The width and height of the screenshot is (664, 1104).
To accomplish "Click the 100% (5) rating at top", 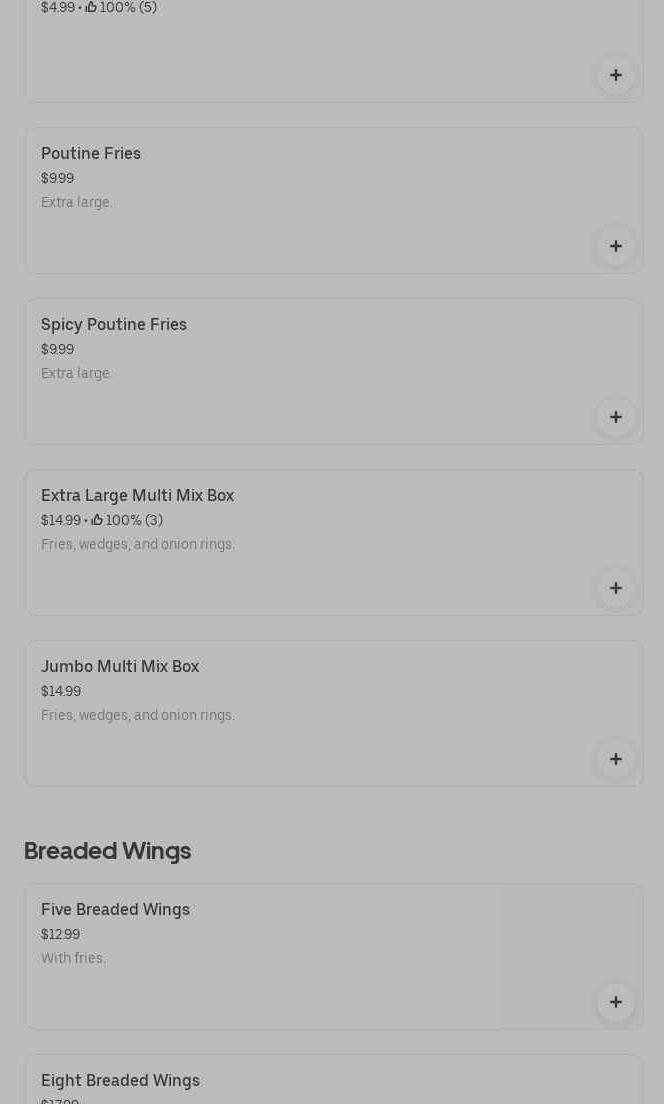I will coord(122,8).
